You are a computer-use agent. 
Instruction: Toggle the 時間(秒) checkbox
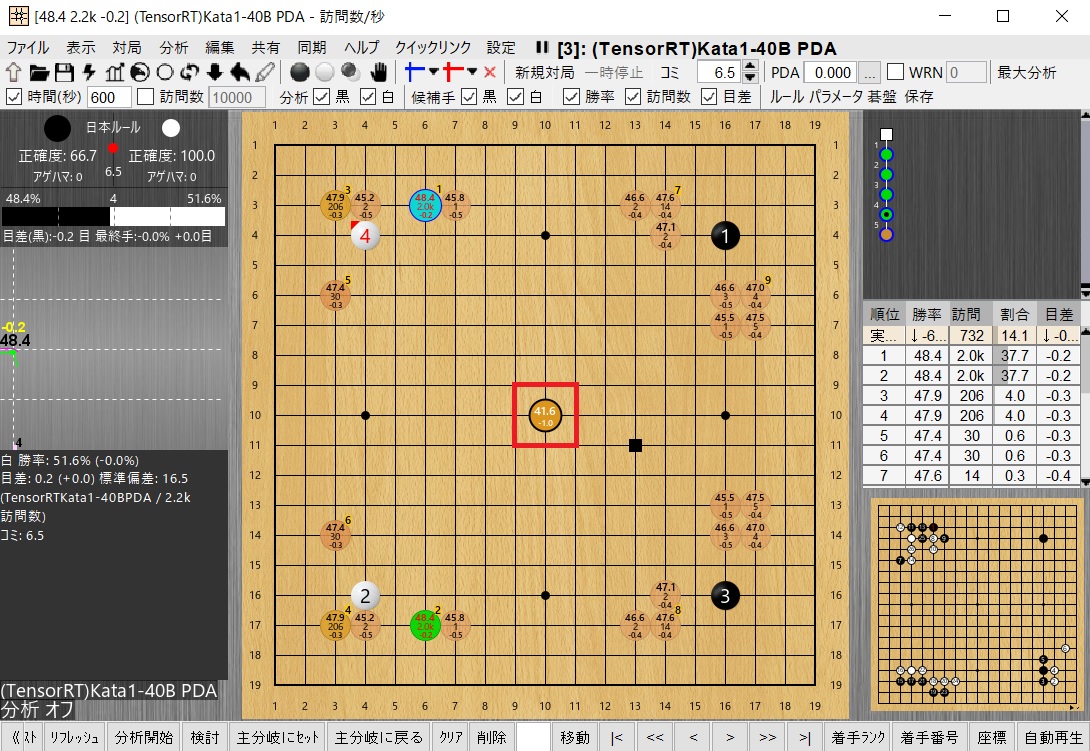pos(14,97)
